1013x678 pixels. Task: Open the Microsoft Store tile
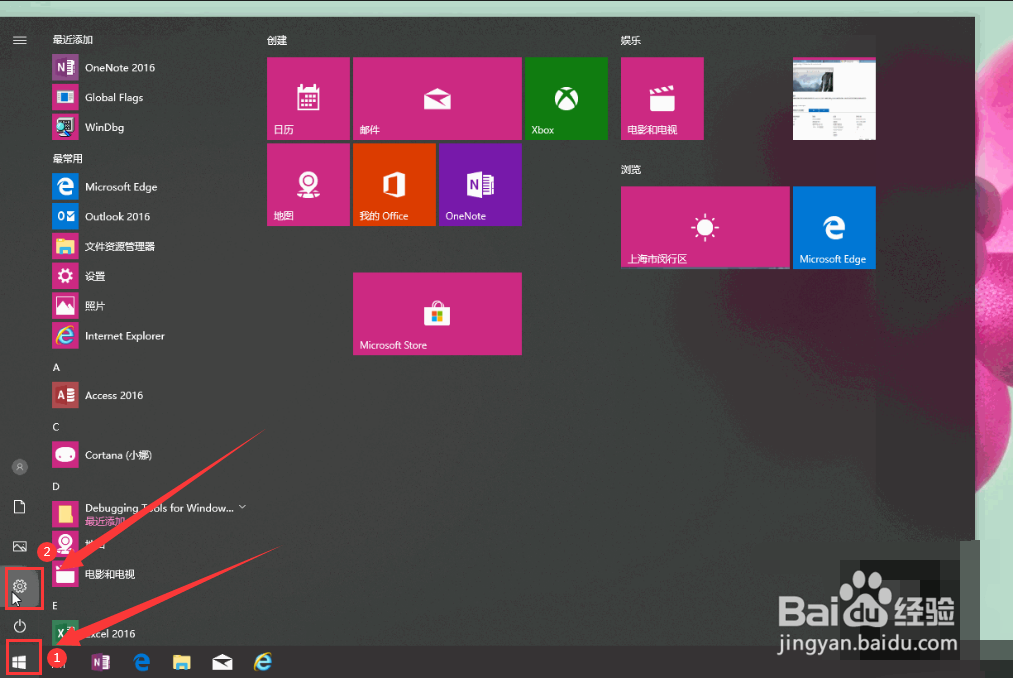point(437,313)
